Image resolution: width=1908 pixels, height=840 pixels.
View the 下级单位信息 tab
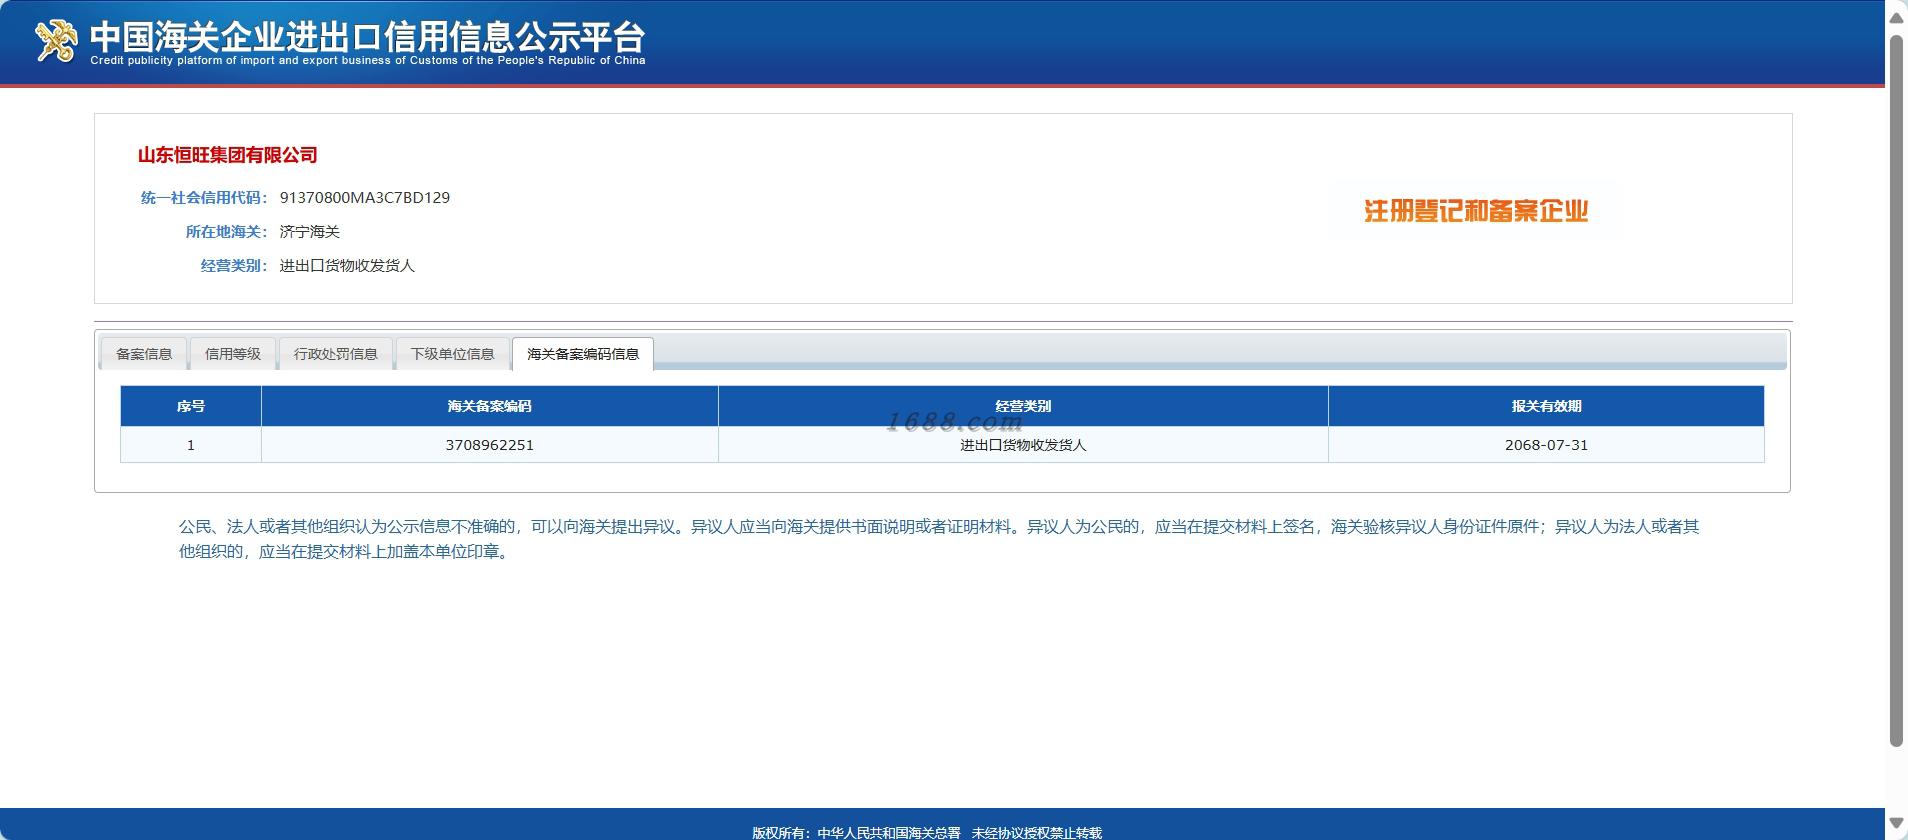click(453, 354)
